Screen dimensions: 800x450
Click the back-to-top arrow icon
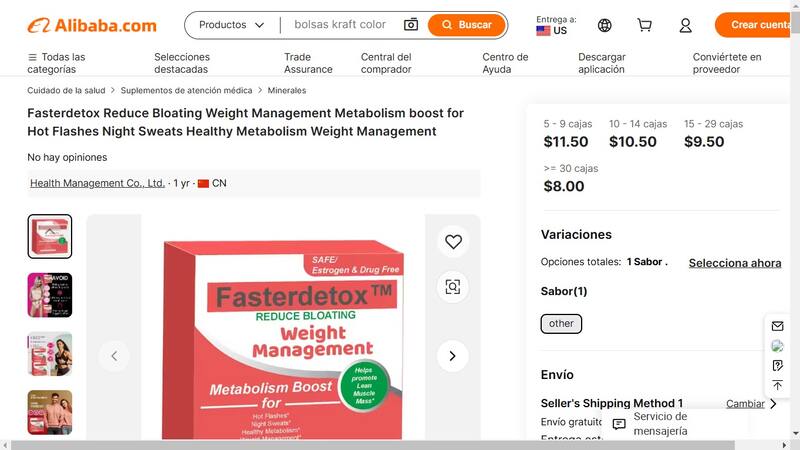(x=778, y=385)
